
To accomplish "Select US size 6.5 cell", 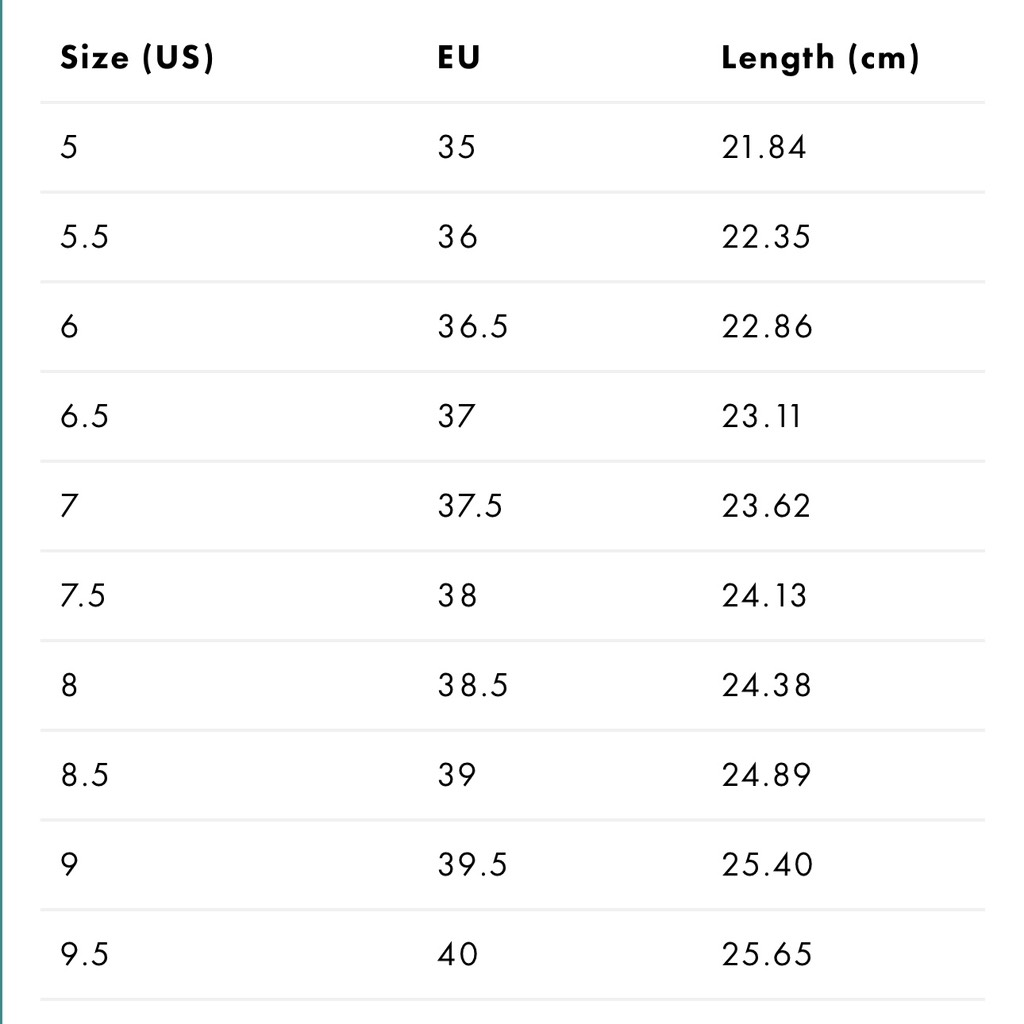I will [84, 416].
